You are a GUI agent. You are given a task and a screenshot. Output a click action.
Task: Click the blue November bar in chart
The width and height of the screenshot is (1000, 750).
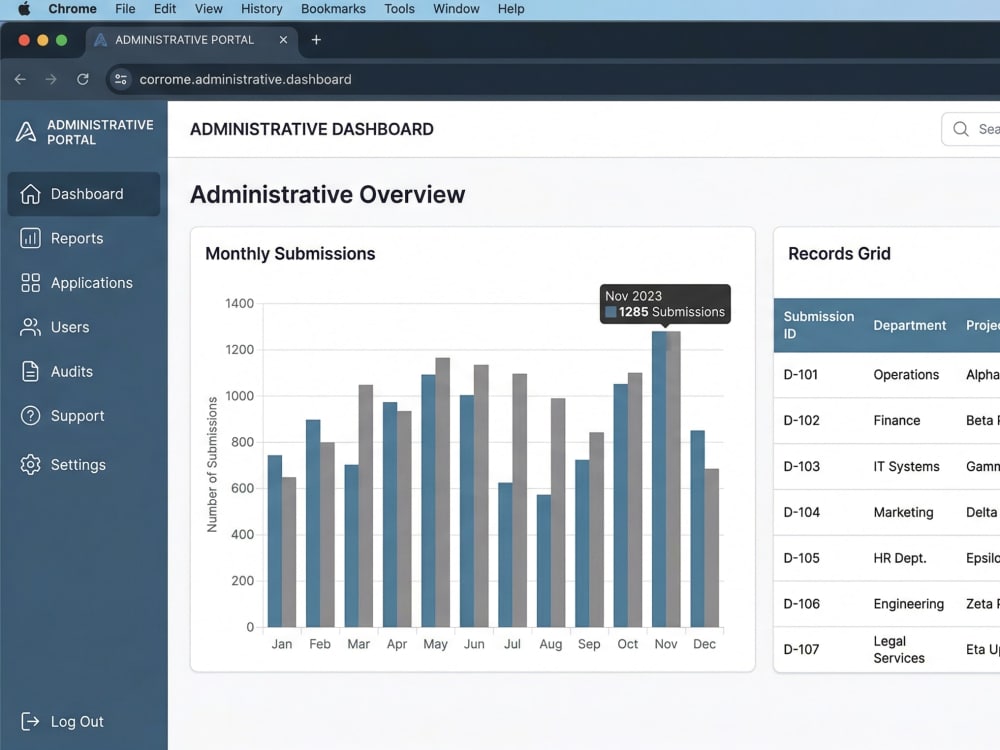(x=659, y=478)
